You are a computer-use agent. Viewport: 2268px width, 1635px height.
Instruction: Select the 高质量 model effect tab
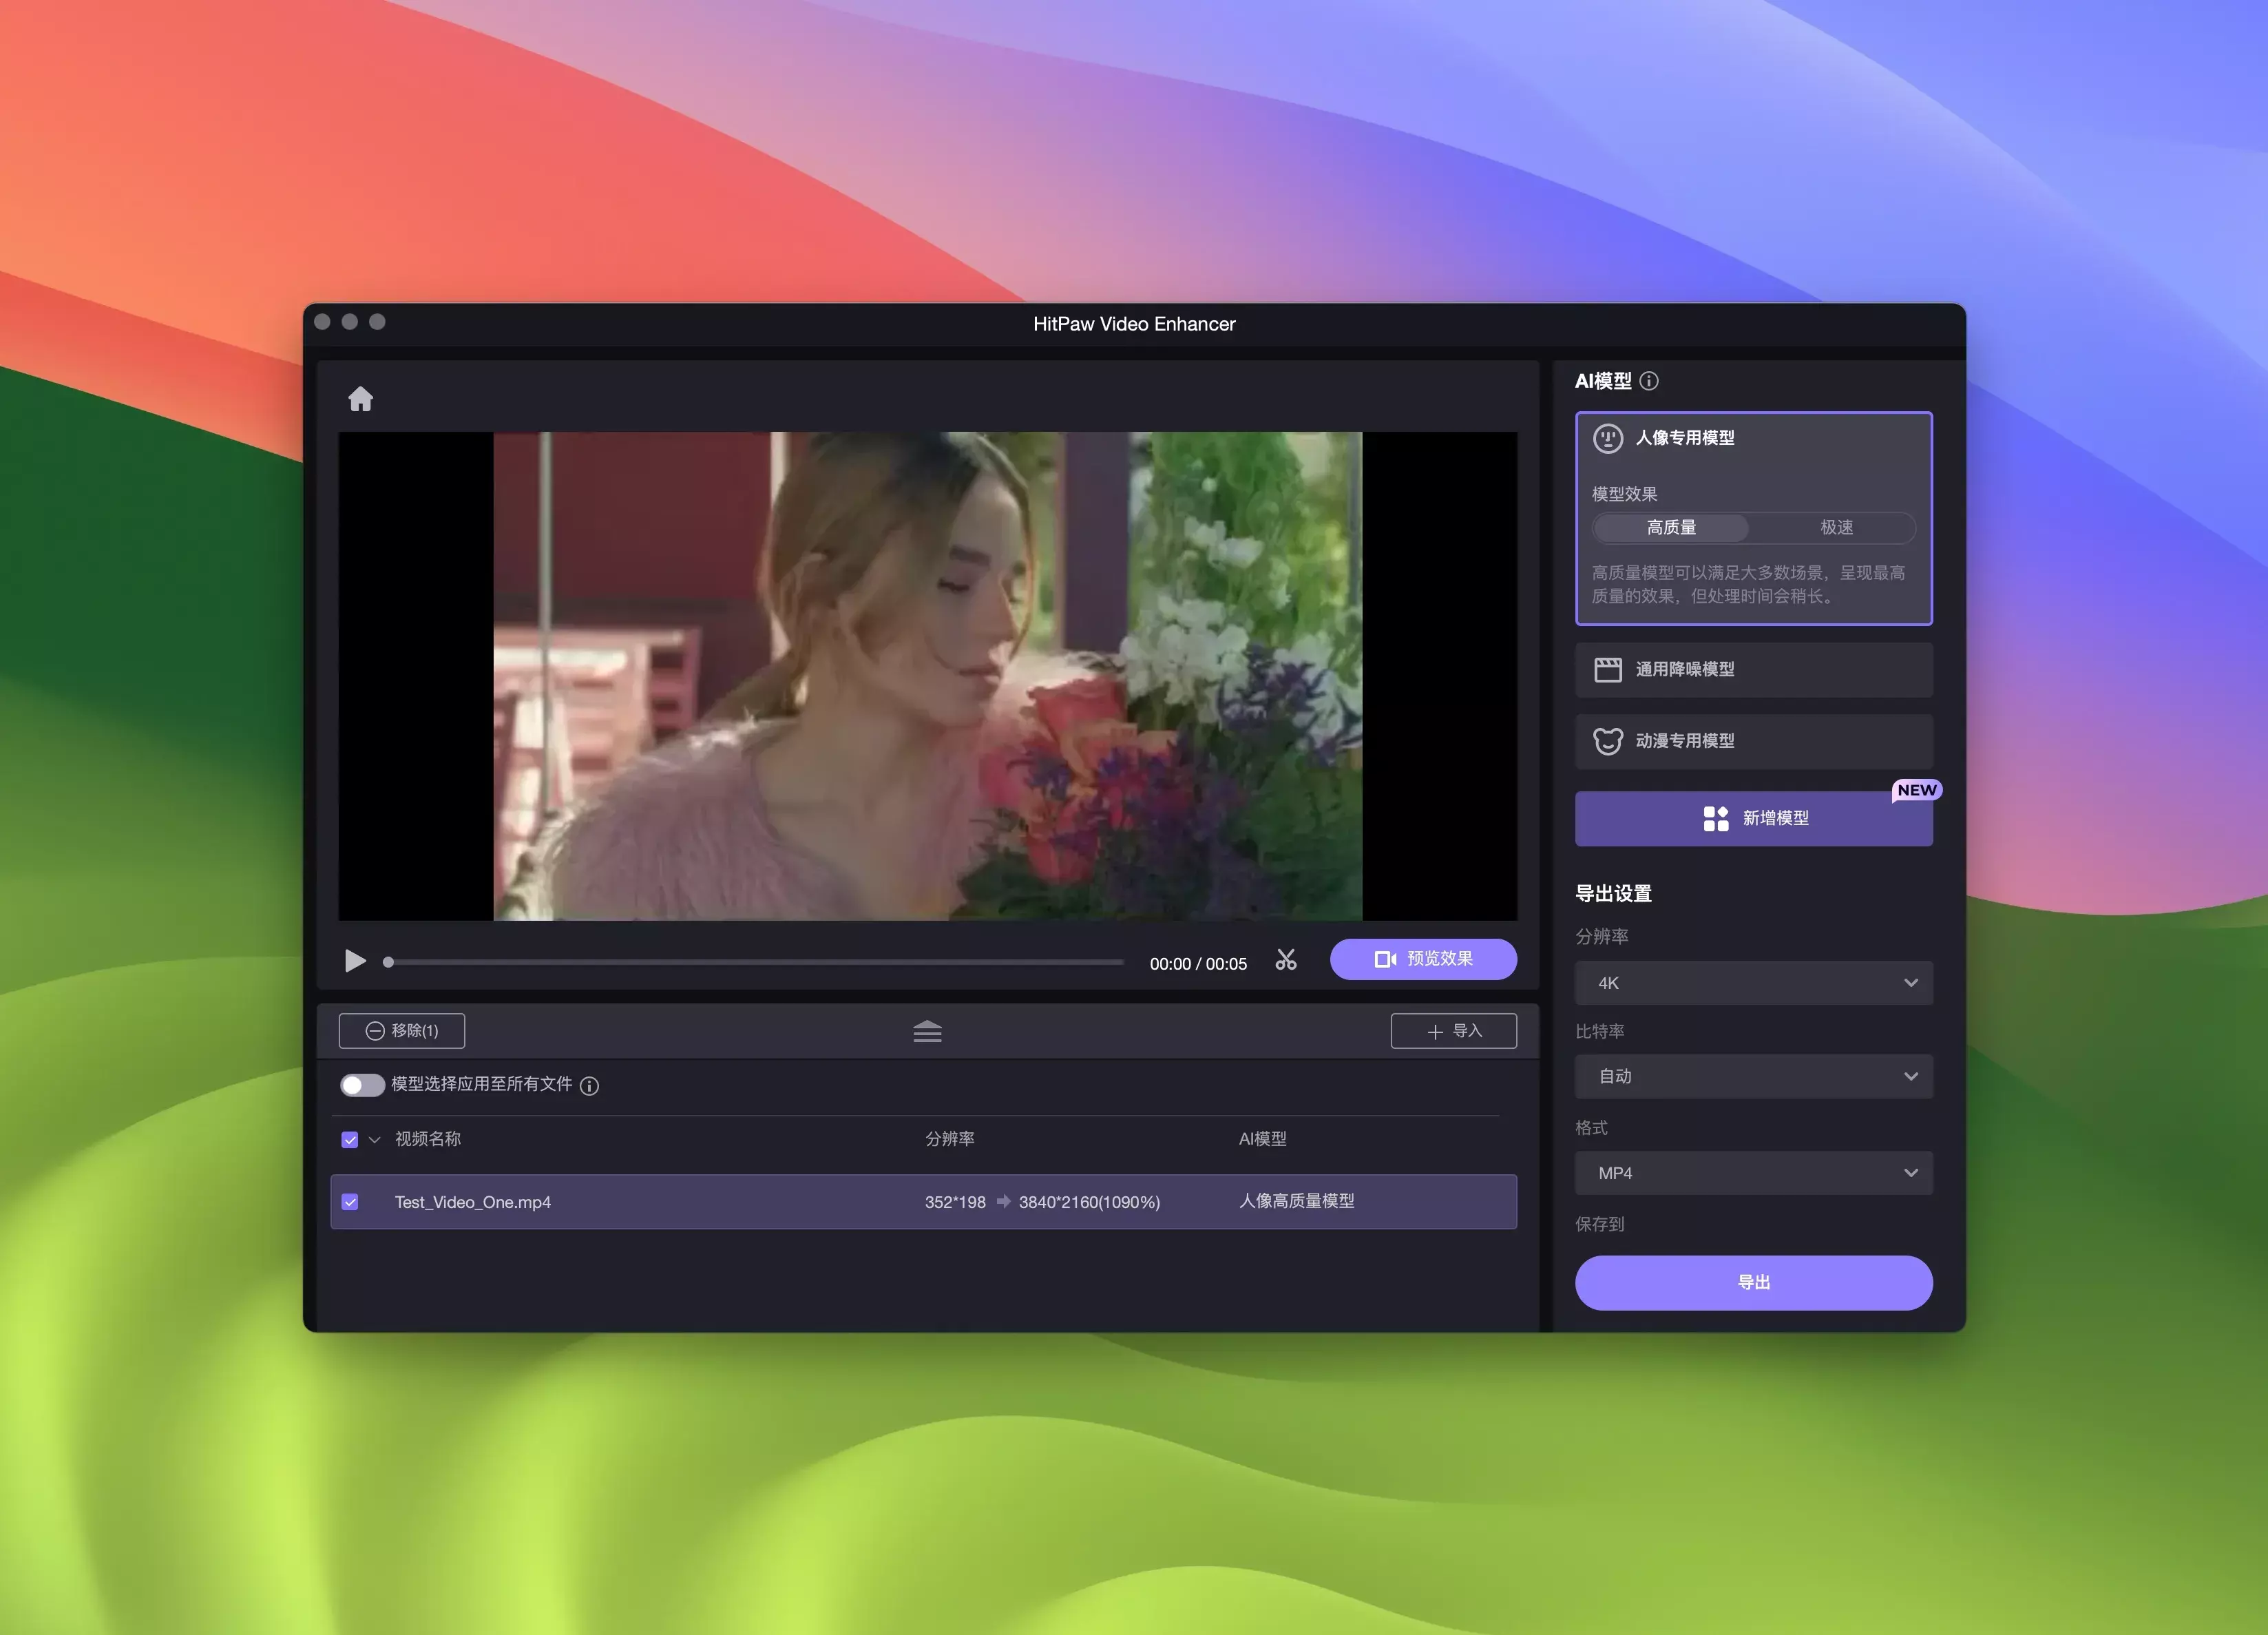pos(1671,527)
